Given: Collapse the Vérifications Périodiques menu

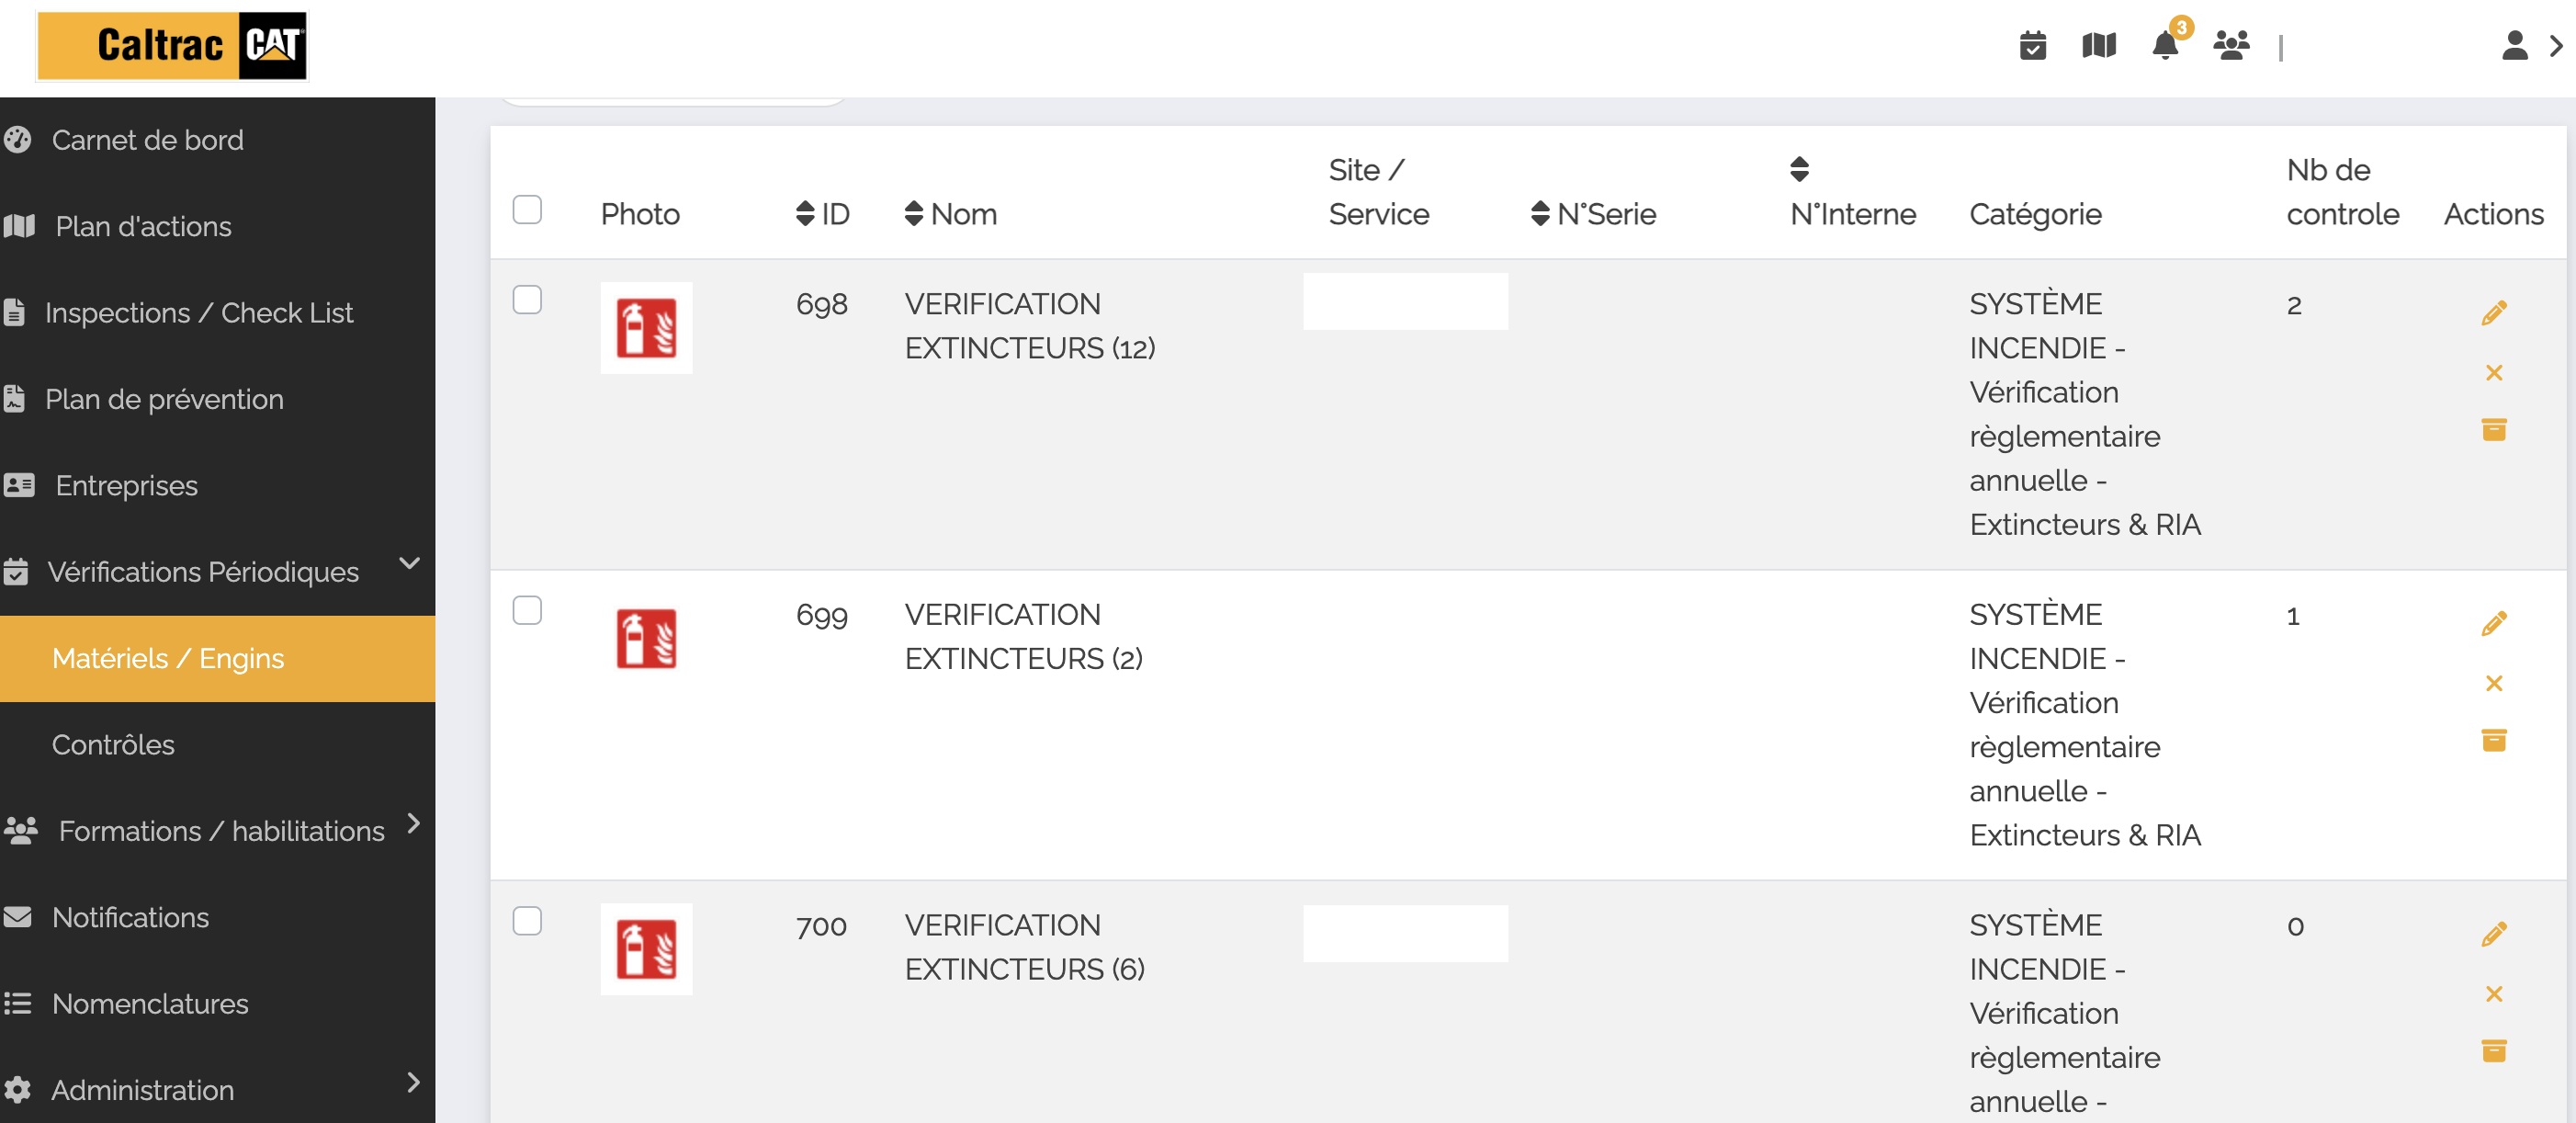Looking at the screenshot, I should coord(409,563).
